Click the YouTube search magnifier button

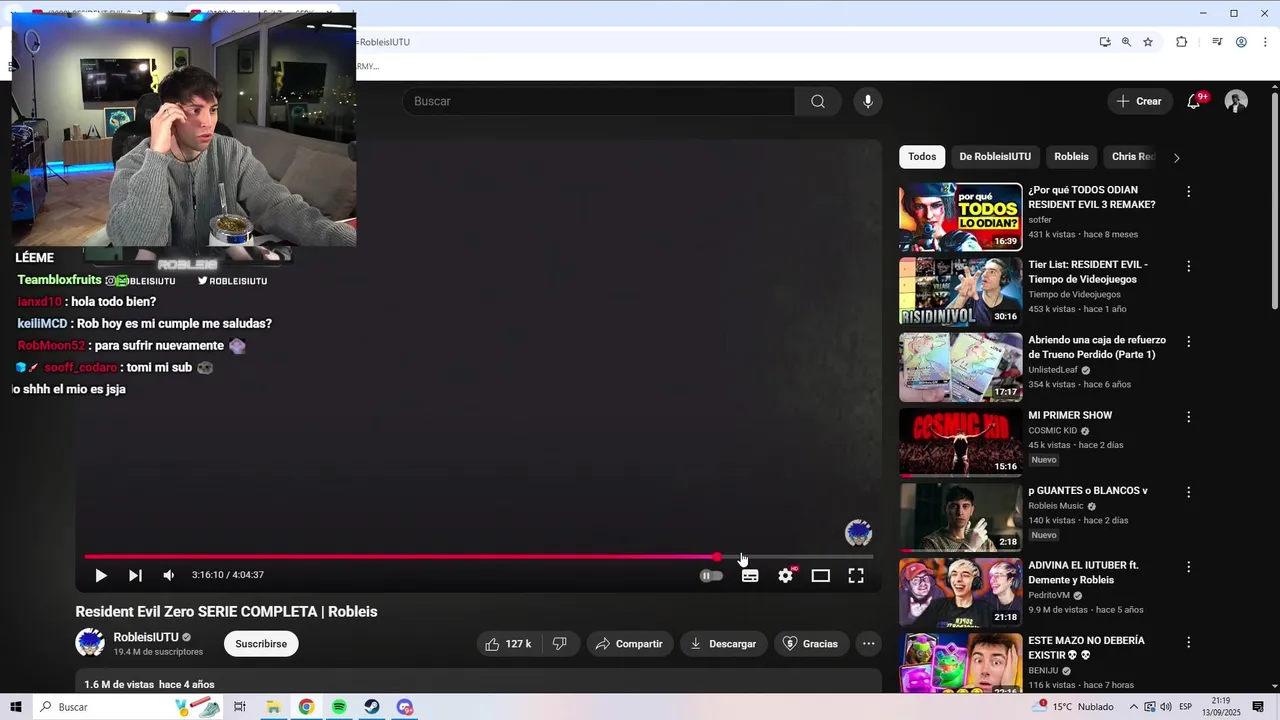click(x=818, y=101)
